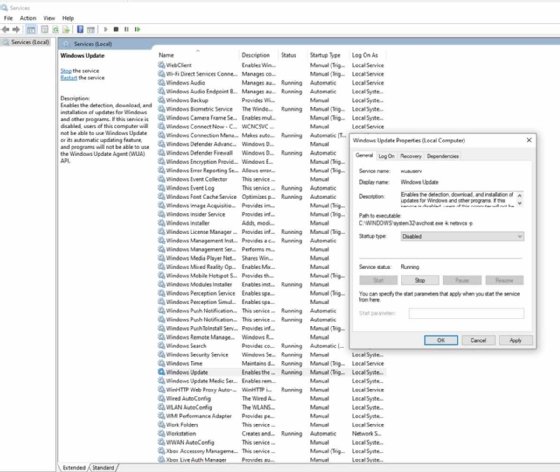Viewport: 560px width, 472px height.
Task: Select the gear icon of Windows Installer
Action: pyautogui.click(x=161, y=223)
